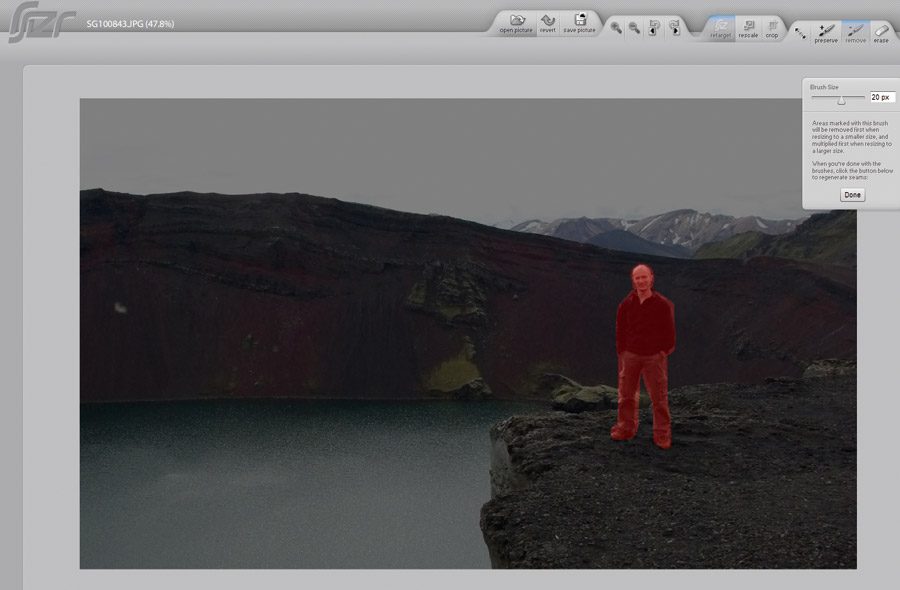The height and width of the screenshot is (590, 900).
Task: Switch to the rescale mode tab
Action: pos(748,28)
